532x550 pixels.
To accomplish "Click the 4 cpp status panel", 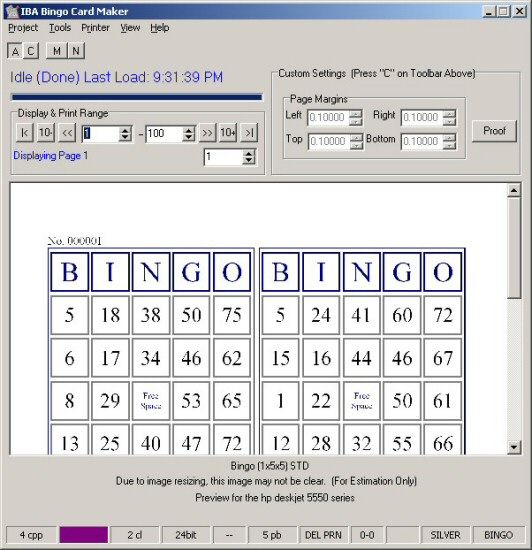I will point(31,535).
